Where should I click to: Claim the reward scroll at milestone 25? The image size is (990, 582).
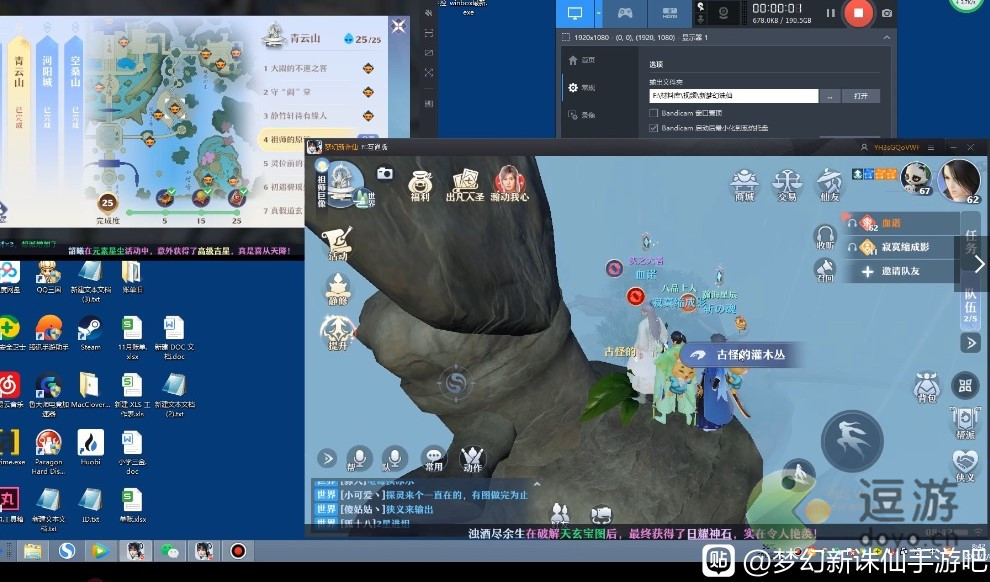237,197
